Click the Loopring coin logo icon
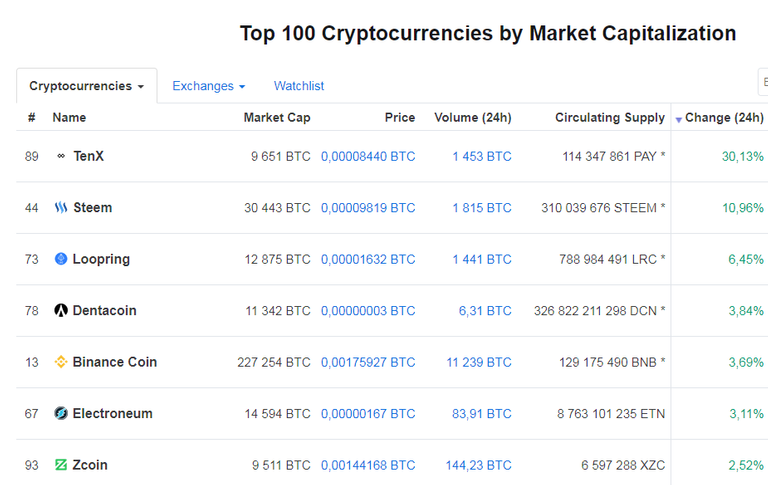The image size is (768, 485). [61, 259]
